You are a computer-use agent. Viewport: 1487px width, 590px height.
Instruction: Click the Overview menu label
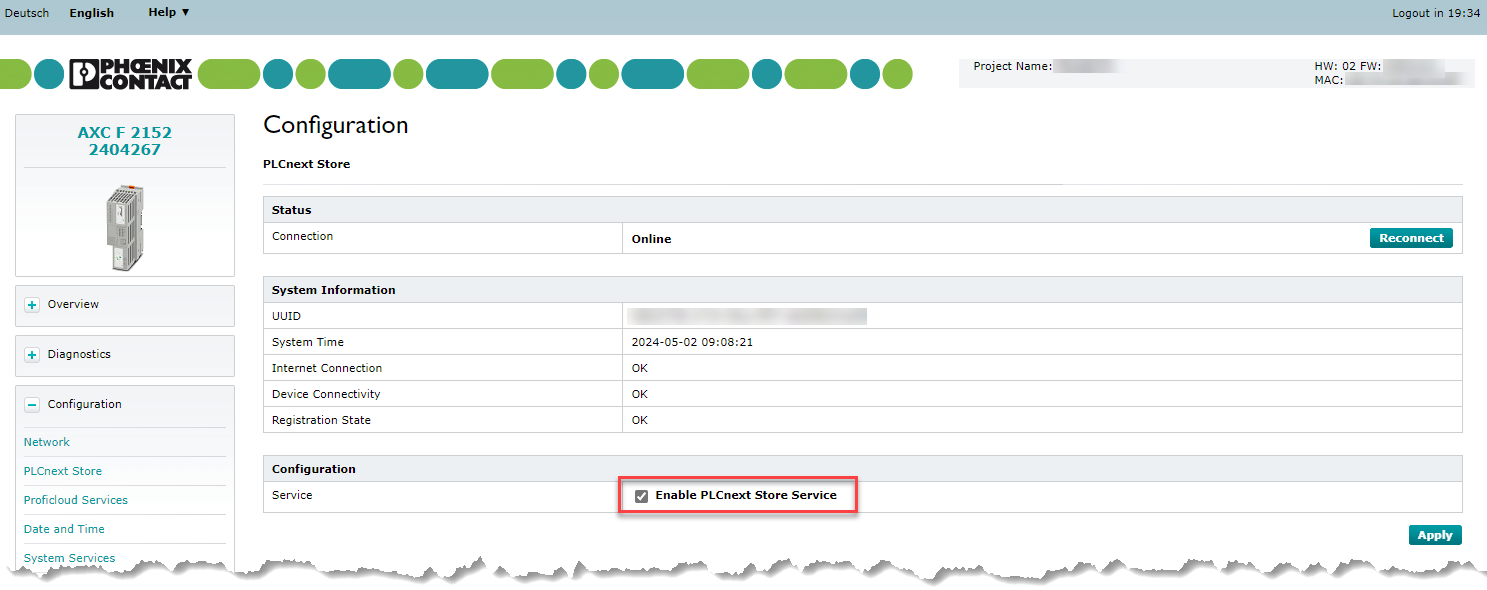[73, 304]
